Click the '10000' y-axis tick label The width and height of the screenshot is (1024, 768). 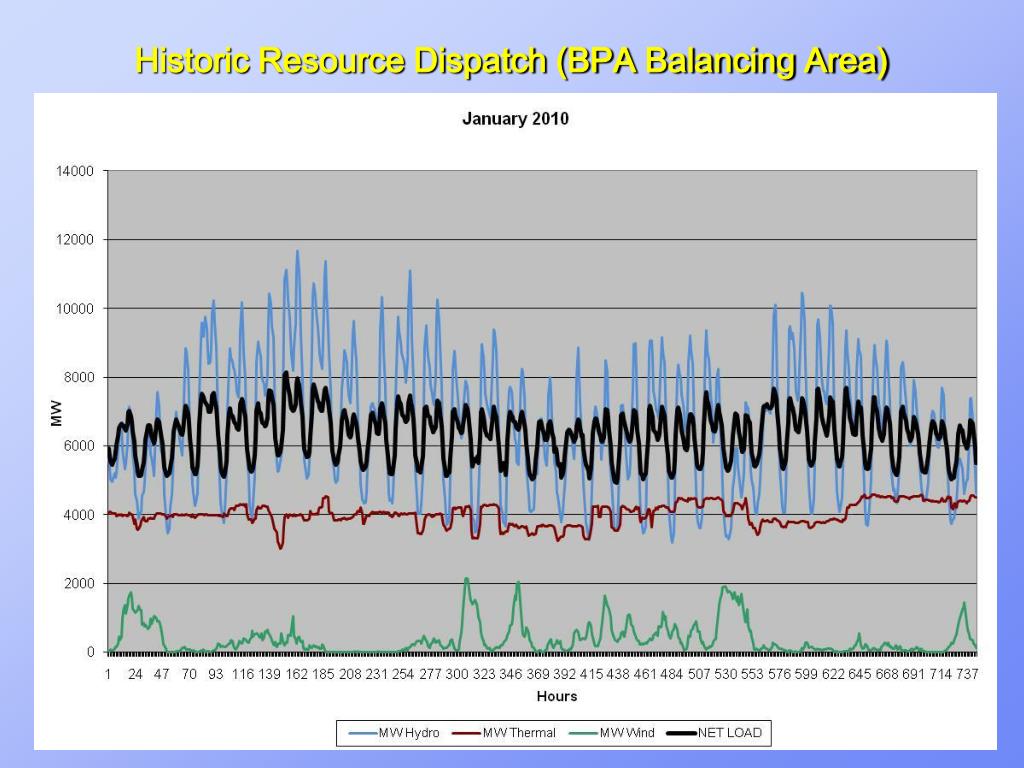75,309
